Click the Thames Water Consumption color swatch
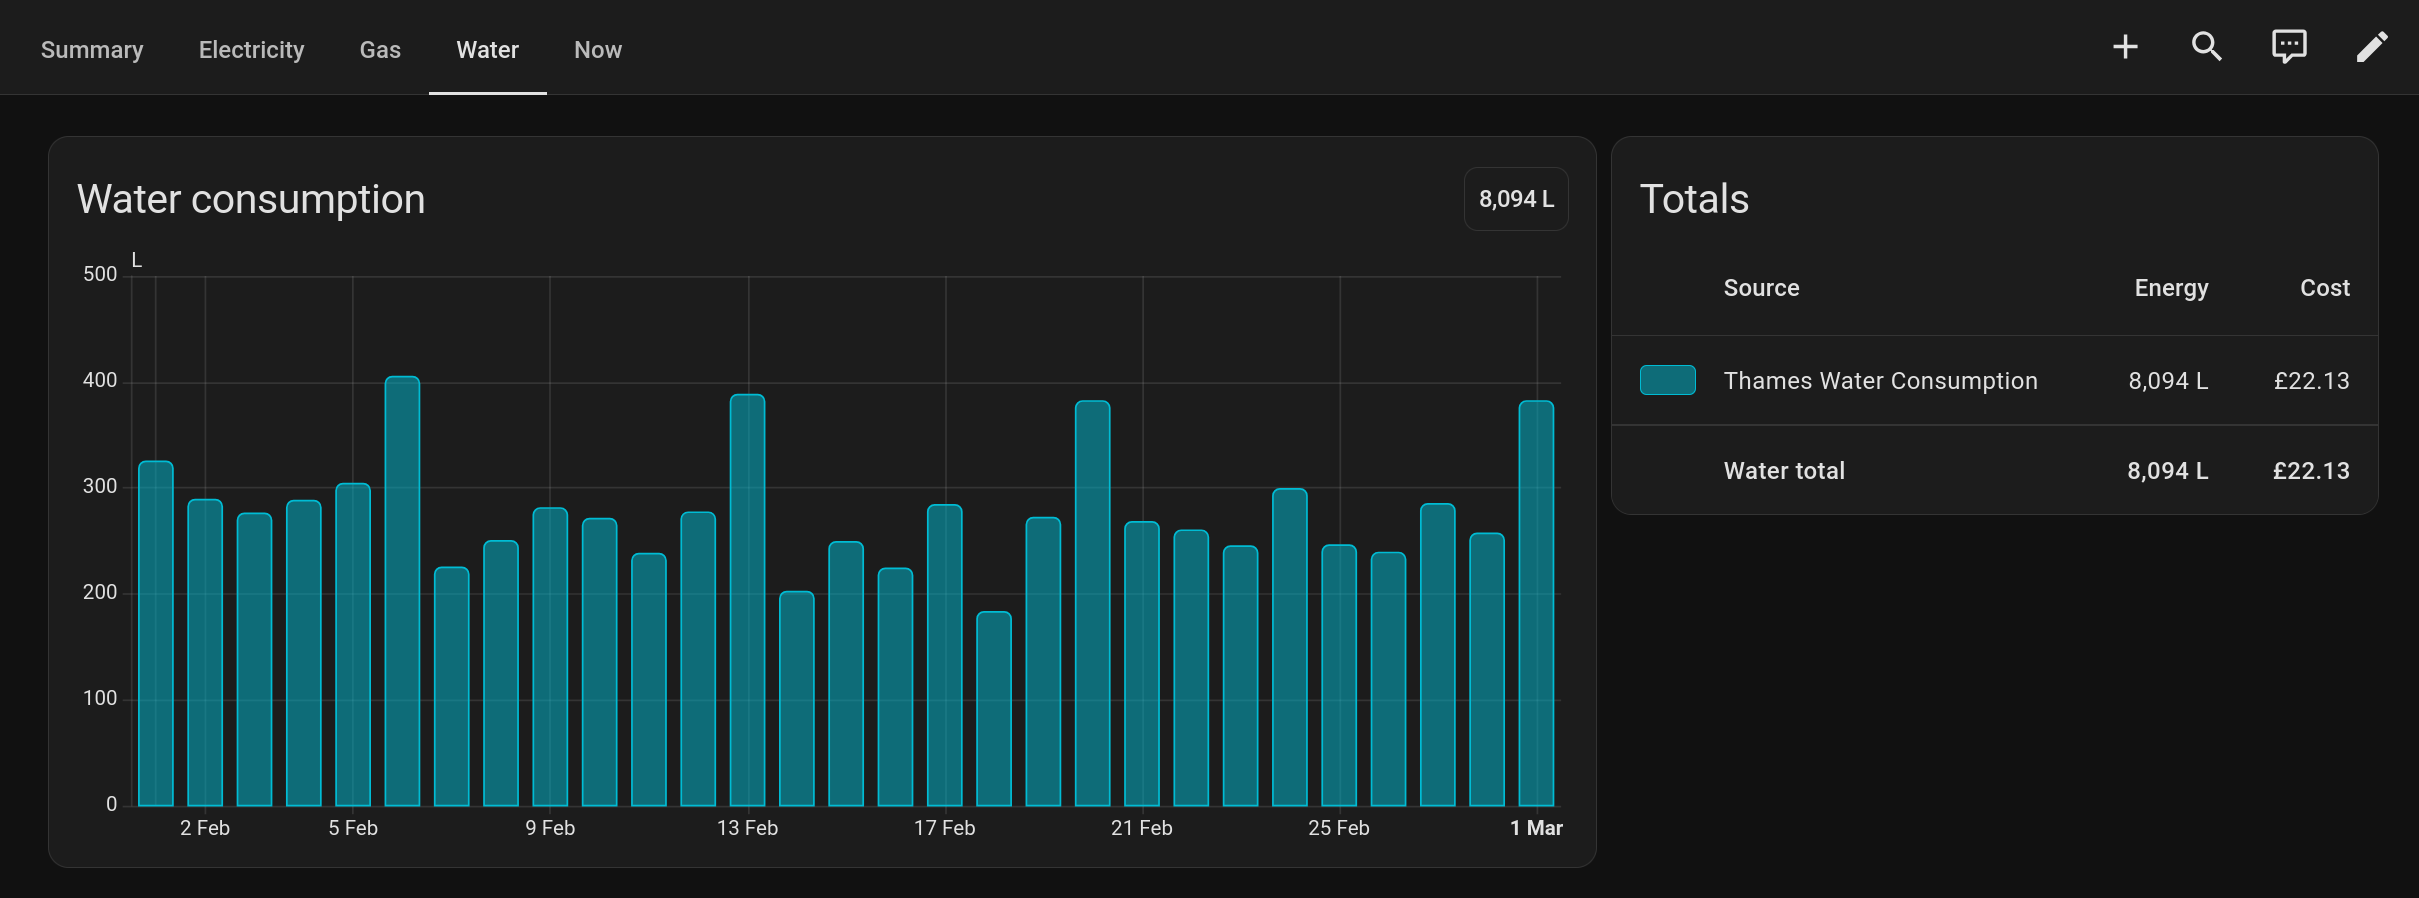This screenshot has width=2419, height=898. click(1668, 380)
